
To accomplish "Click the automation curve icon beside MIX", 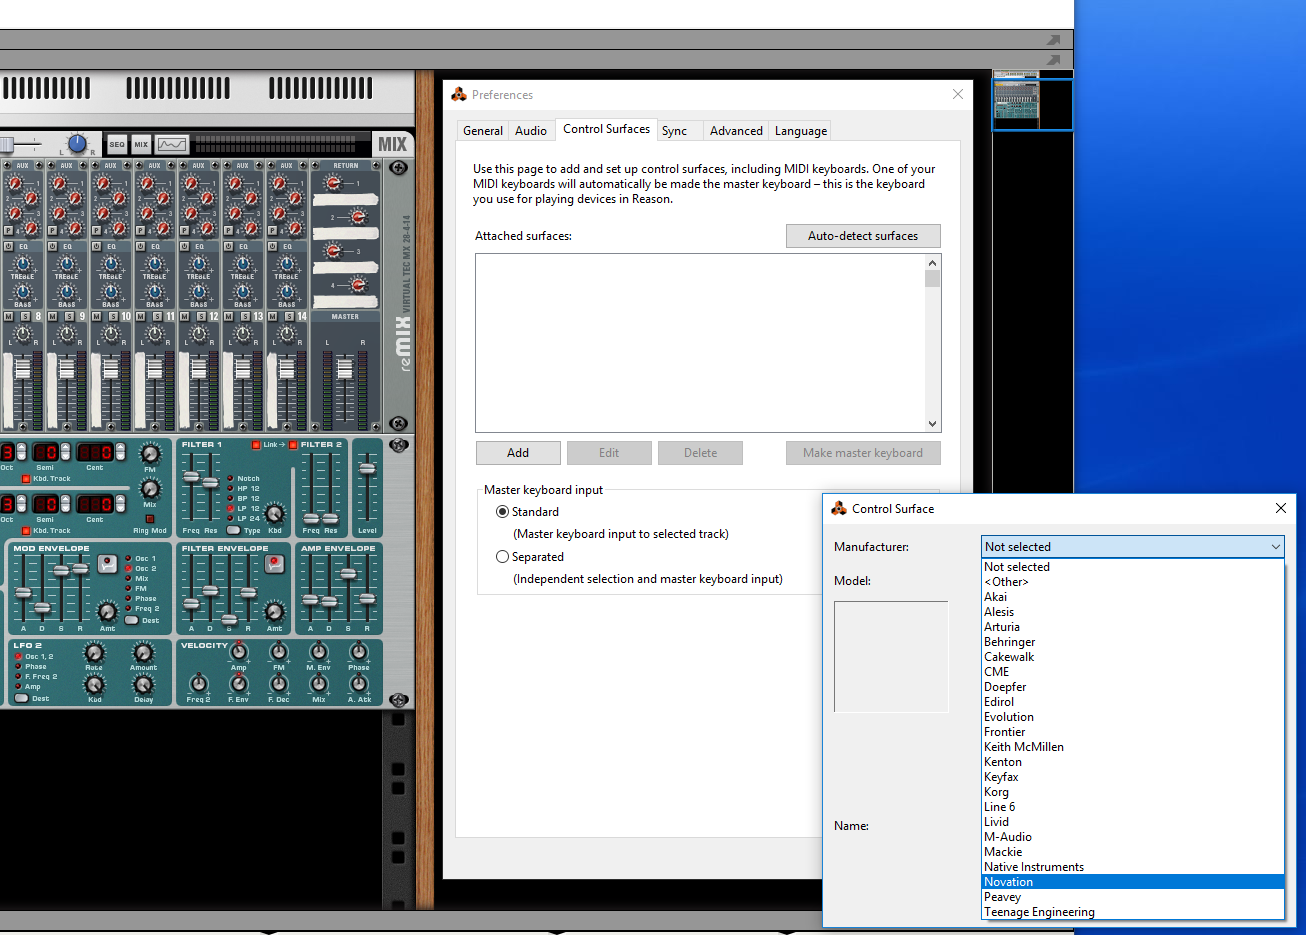I will (x=171, y=144).
